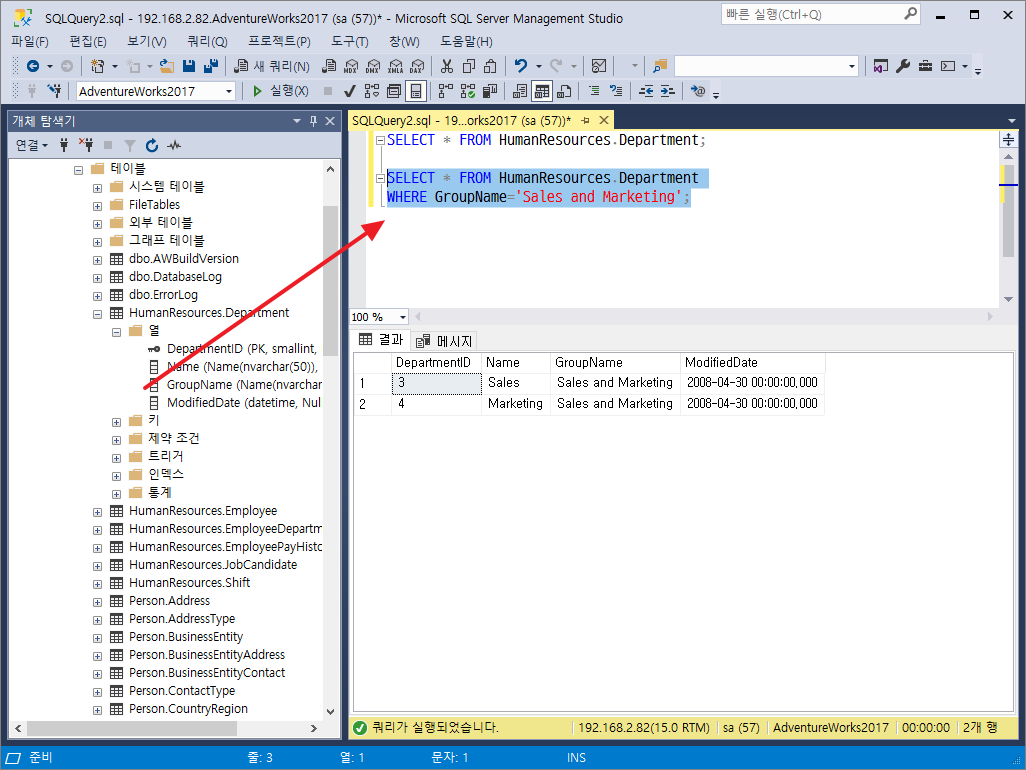
Task: Click the Navigate Backward arrow icon
Action: [33, 66]
